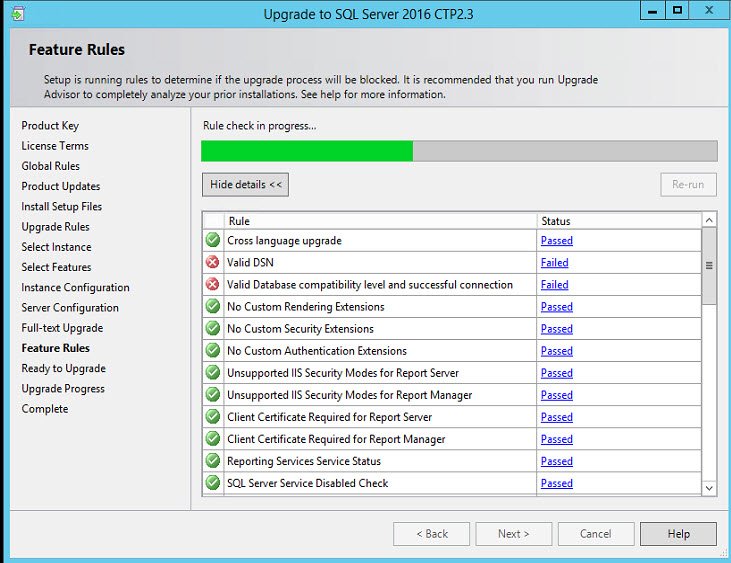Click green check icon for No Custom Rendering Extensions
The height and width of the screenshot is (563, 731).
coord(213,306)
